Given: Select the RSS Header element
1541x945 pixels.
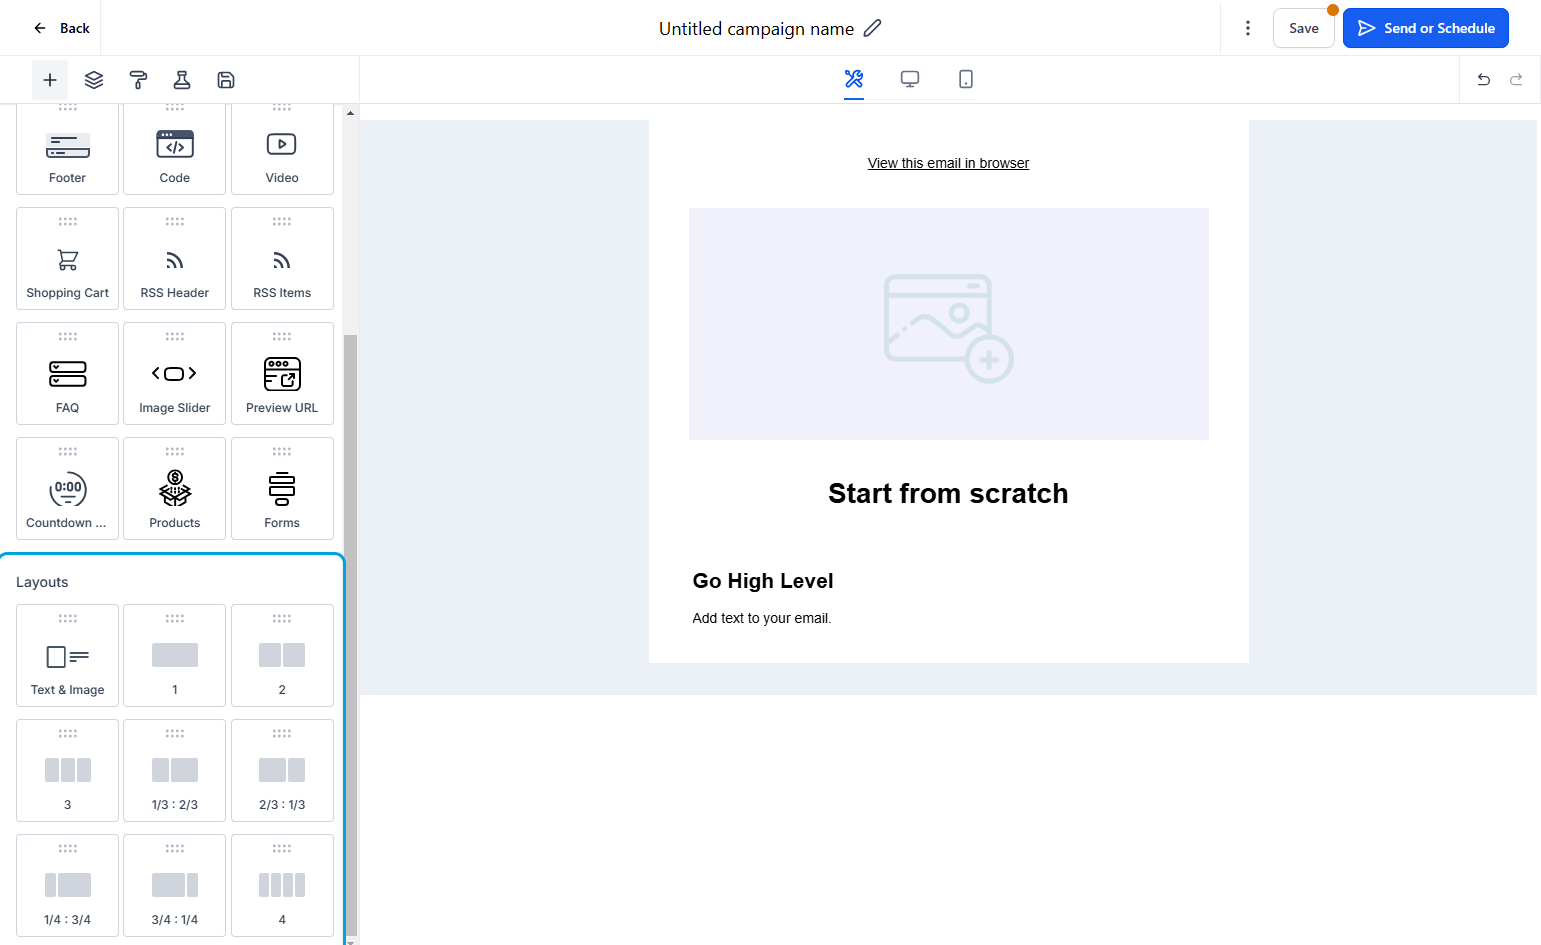Looking at the screenshot, I should pyautogui.click(x=175, y=258).
